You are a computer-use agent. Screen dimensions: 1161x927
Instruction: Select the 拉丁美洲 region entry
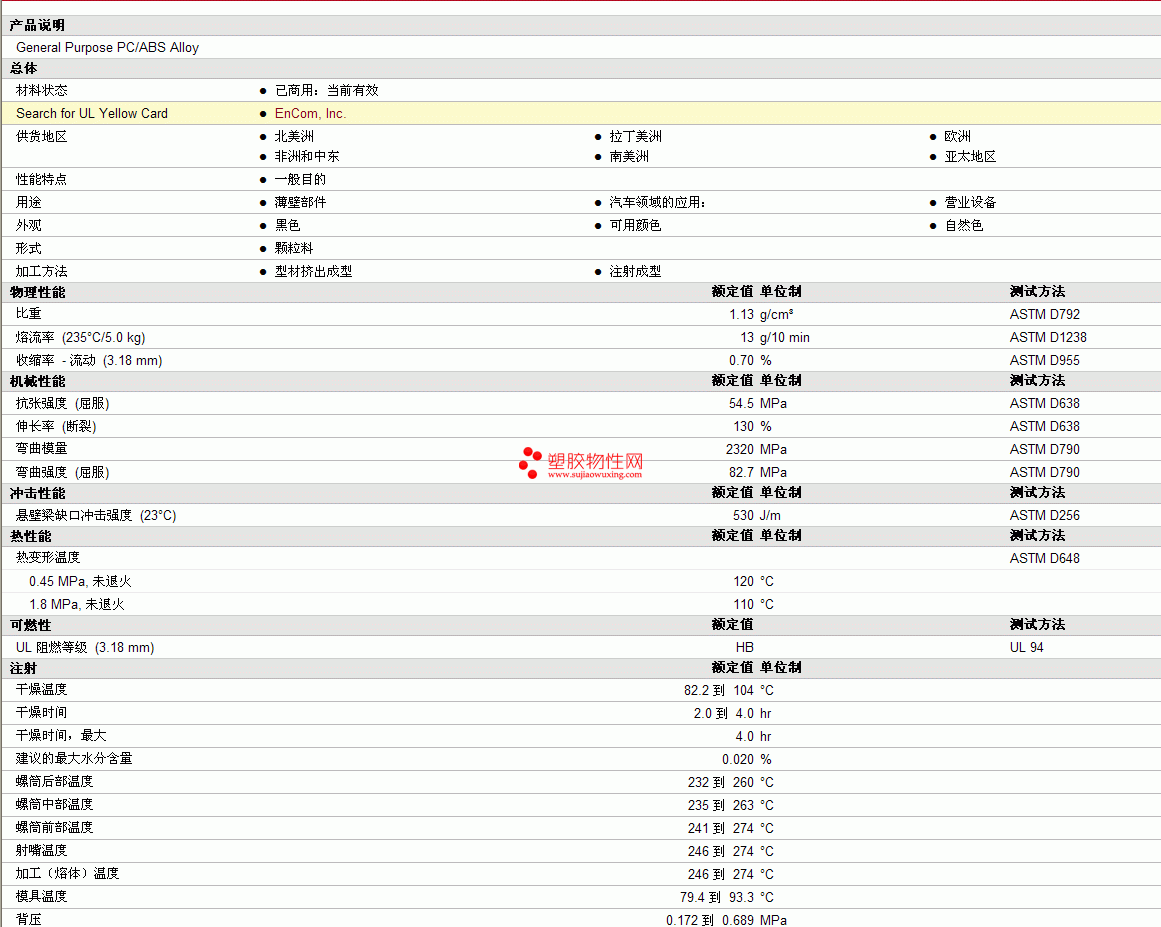pos(635,136)
